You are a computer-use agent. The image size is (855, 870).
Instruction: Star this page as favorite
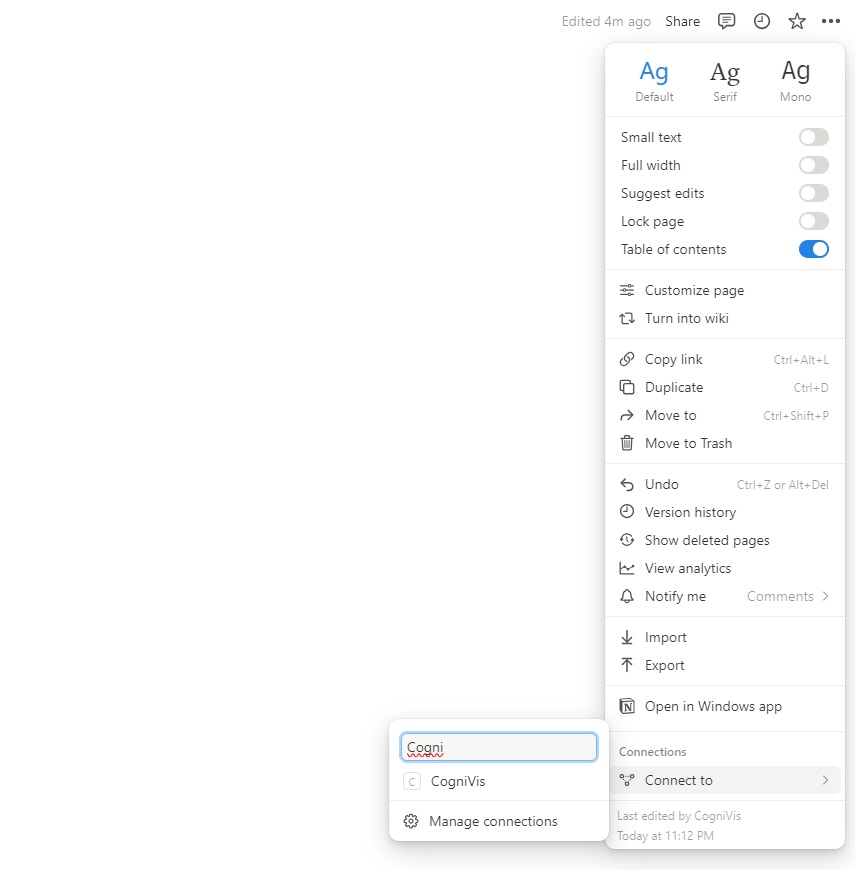pos(797,21)
